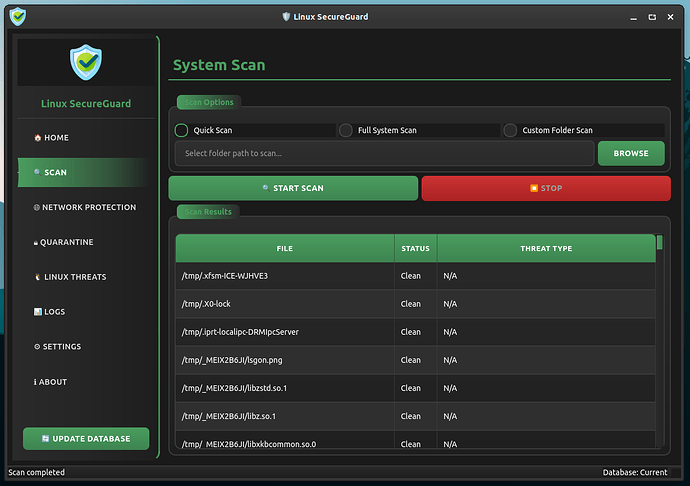Open the About page
This screenshot has width=690, height=486.
51,382
